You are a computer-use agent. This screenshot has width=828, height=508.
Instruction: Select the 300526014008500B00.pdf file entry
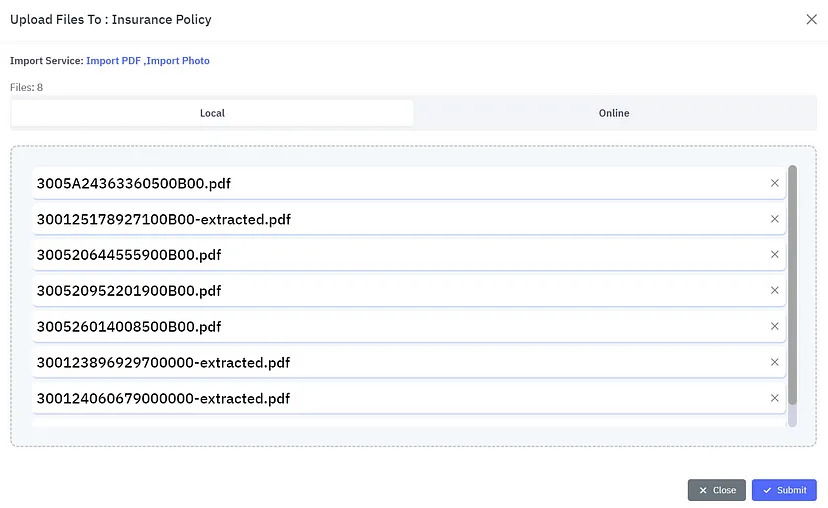coord(400,326)
